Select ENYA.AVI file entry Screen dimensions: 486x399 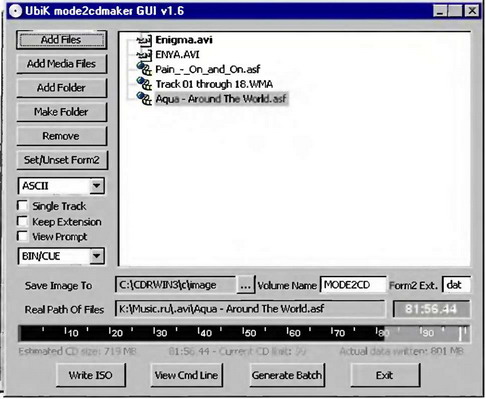[x=177, y=55]
